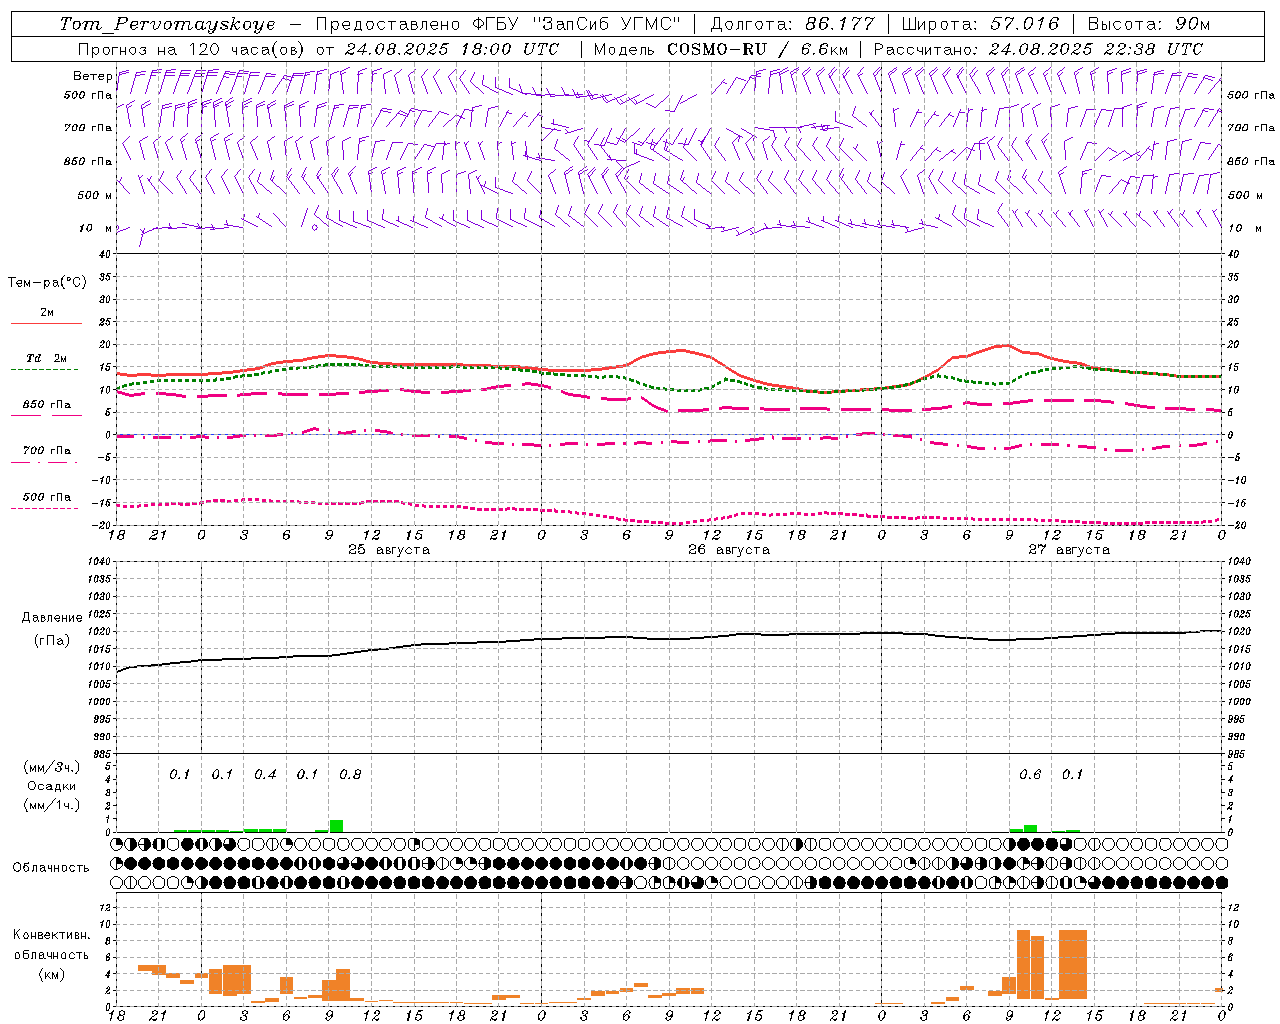Click the Ветер wind panel label
1280x1024 pixels.
click(93, 76)
